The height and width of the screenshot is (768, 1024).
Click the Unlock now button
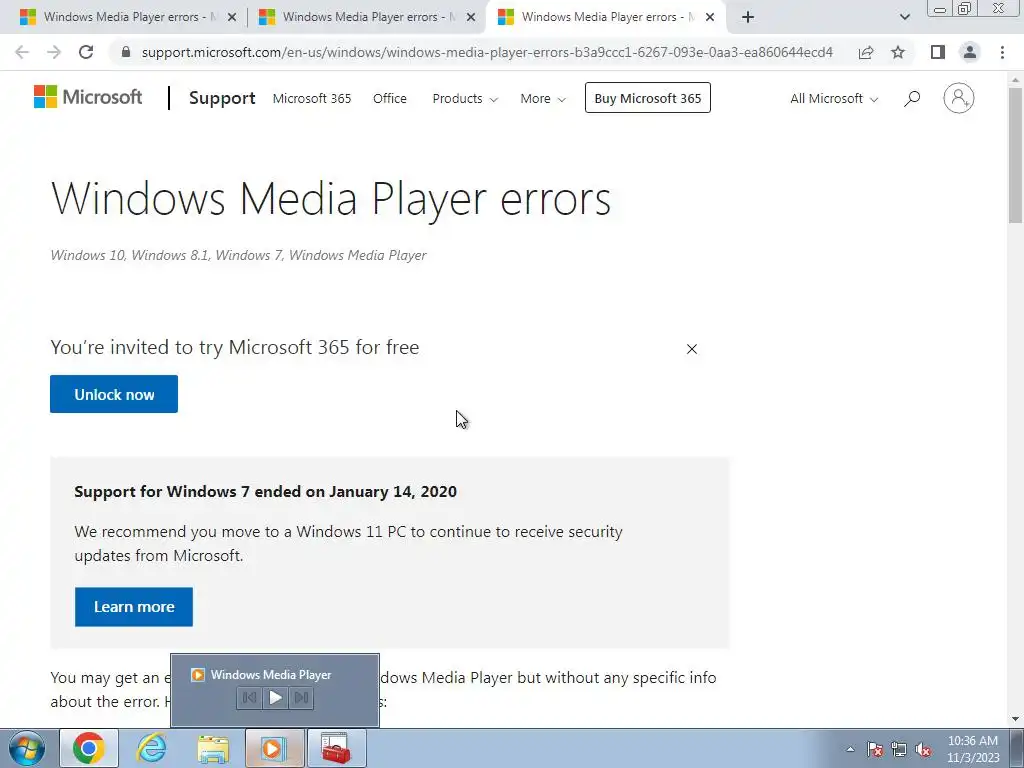[x=114, y=394]
